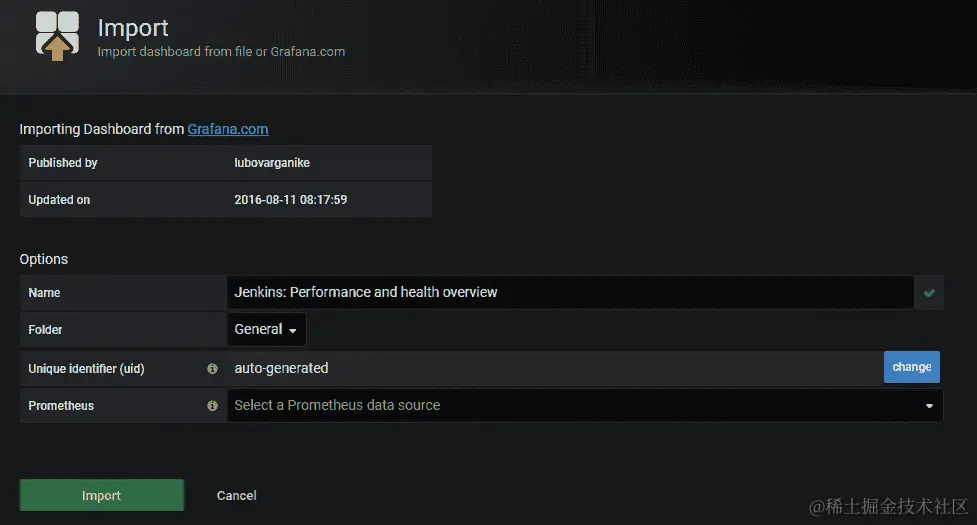This screenshot has height=525, width=977.
Task: Click the Prometheus row label
Action: click(x=61, y=405)
